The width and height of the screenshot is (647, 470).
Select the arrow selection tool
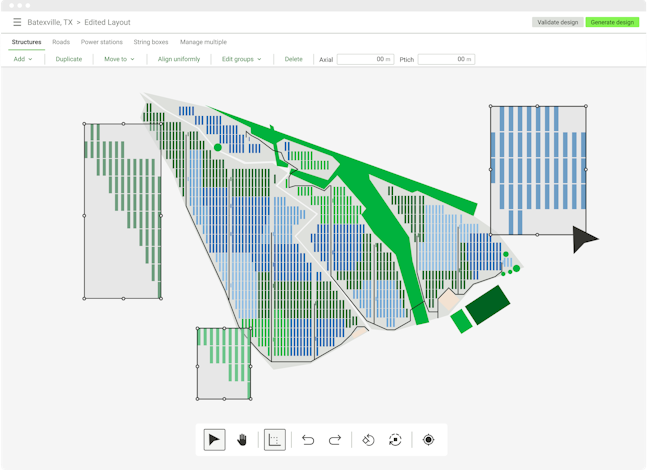click(215, 440)
